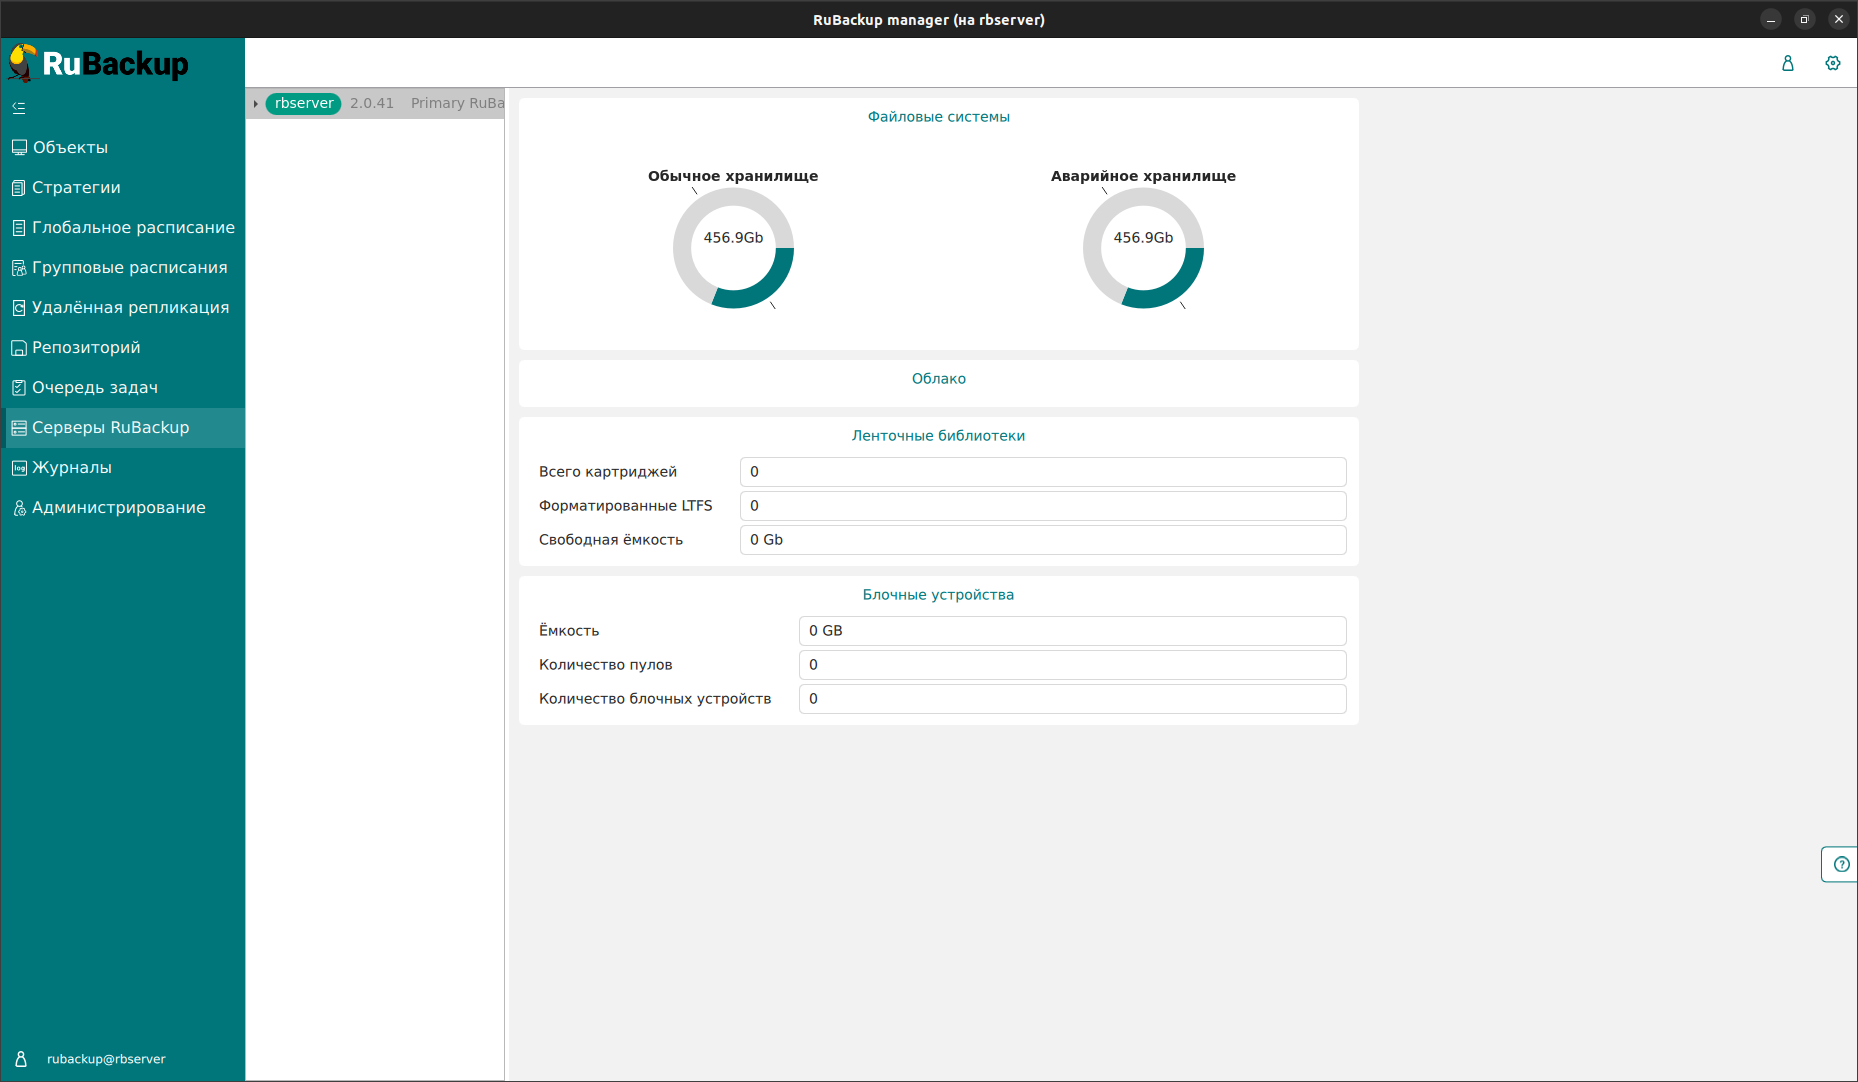1858x1082 pixels.
Task: Click the Repository icon in sidebar
Action: 19,348
